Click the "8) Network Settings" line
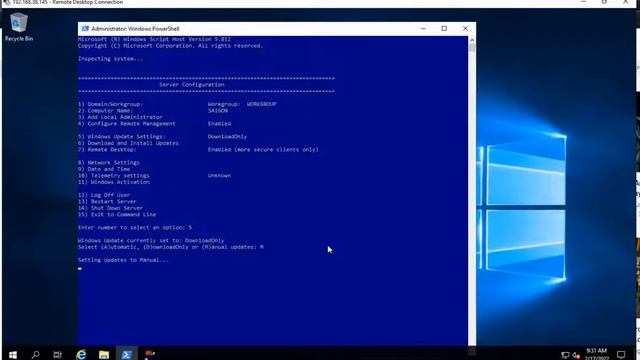This screenshot has height=360, width=640. [109, 162]
